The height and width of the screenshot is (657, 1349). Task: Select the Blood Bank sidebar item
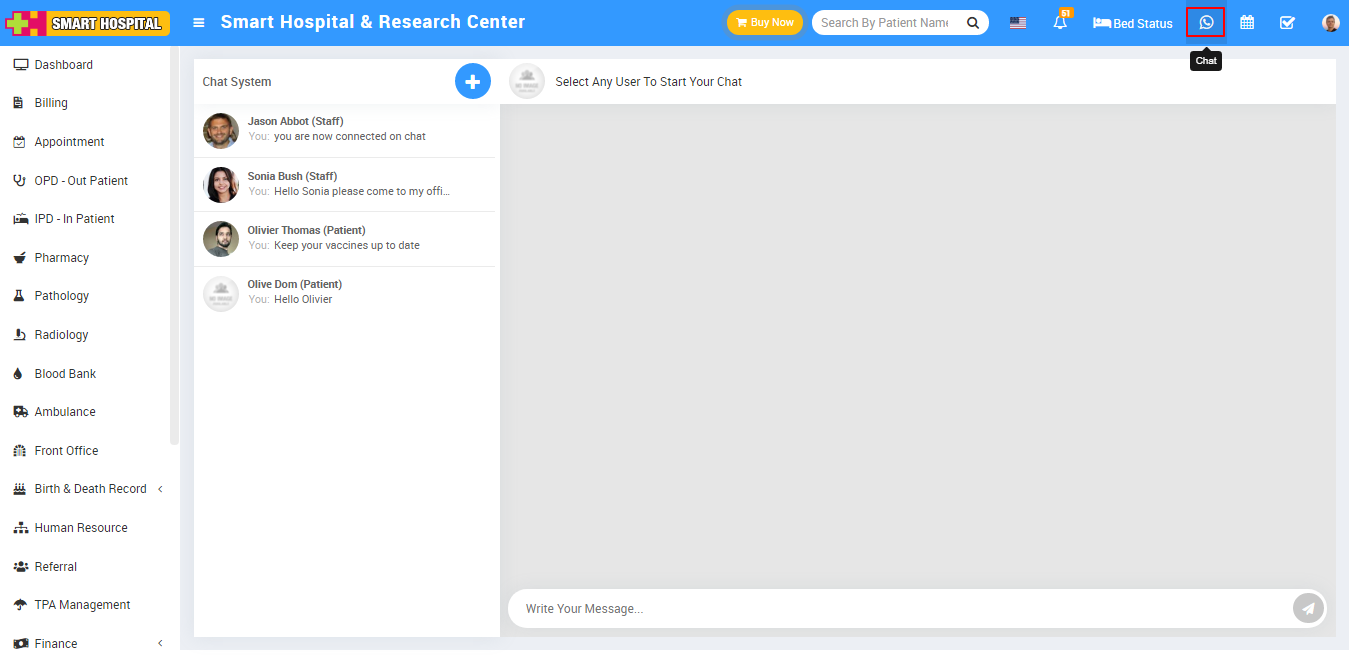pyautogui.click(x=65, y=374)
